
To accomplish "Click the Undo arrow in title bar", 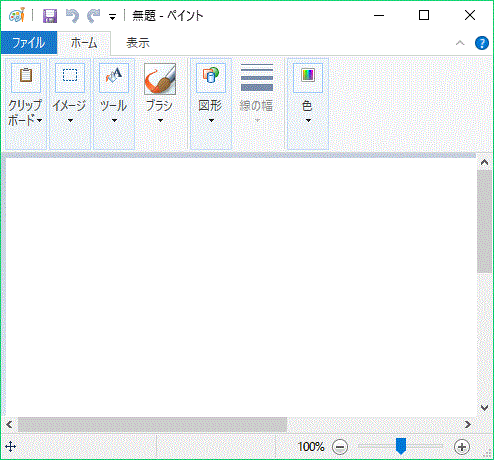I will tap(72, 16).
